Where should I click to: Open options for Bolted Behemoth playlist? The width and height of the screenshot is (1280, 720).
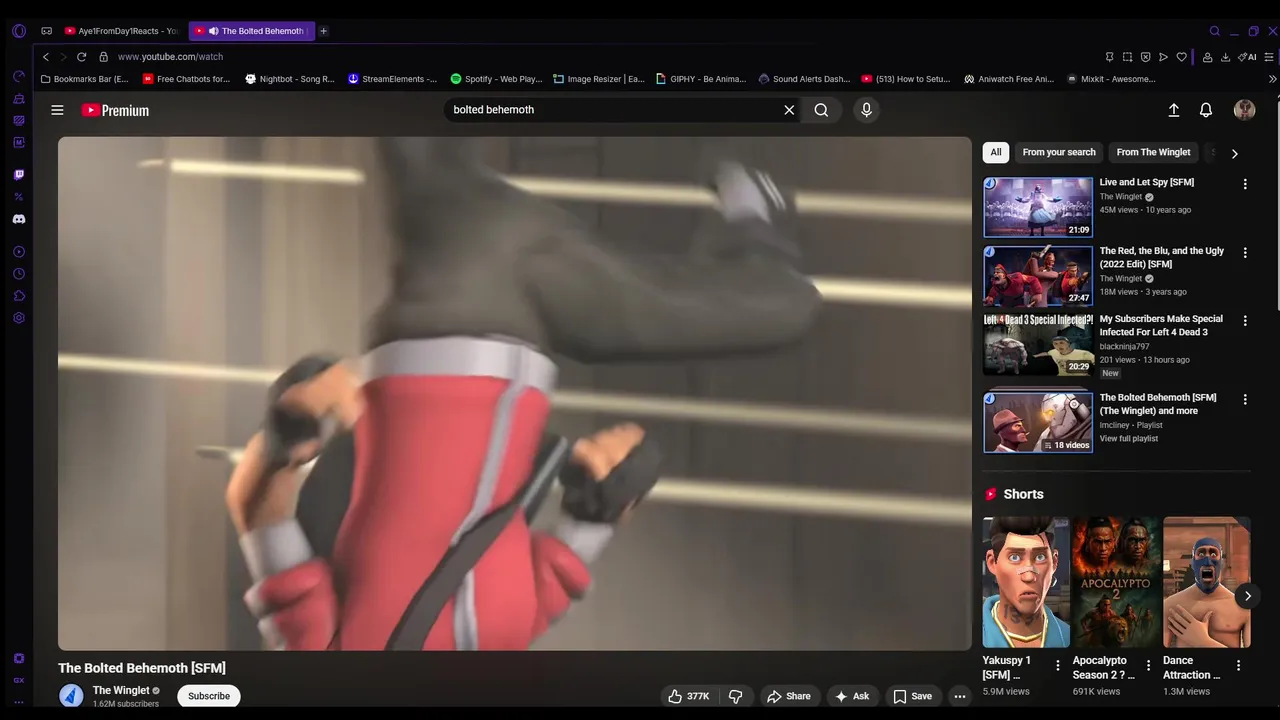(x=1245, y=399)
